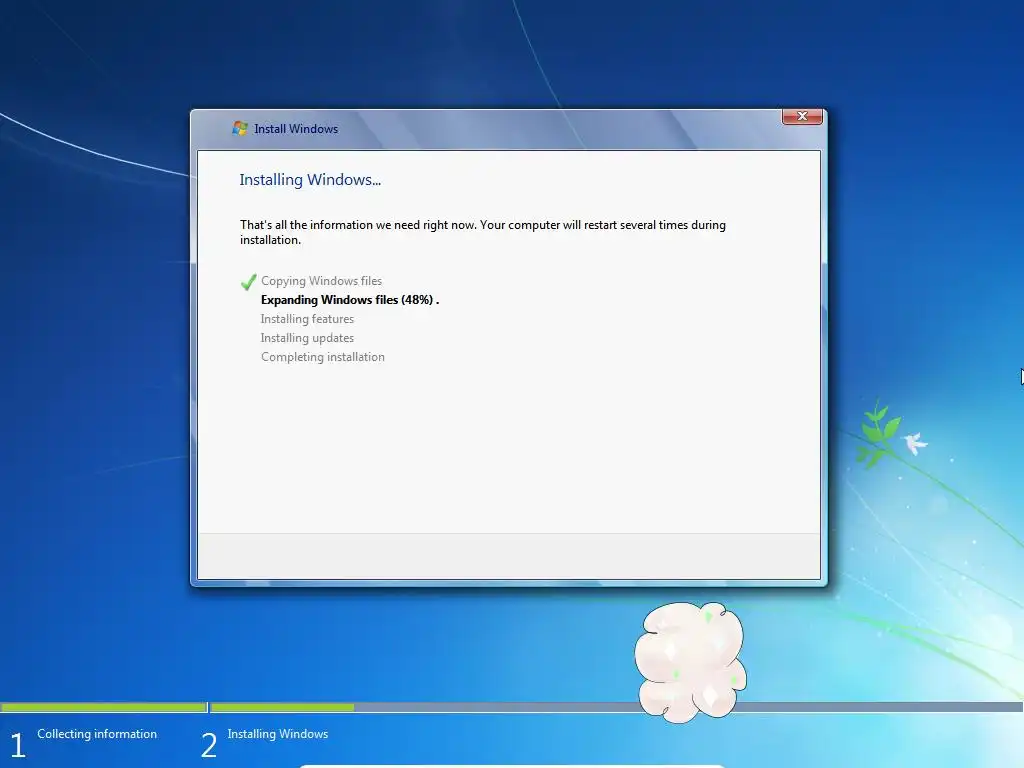Screen dimensions: 1024x768
Task: Click the 'Install Windows' title bar text
Action: (x=296, y=129)
